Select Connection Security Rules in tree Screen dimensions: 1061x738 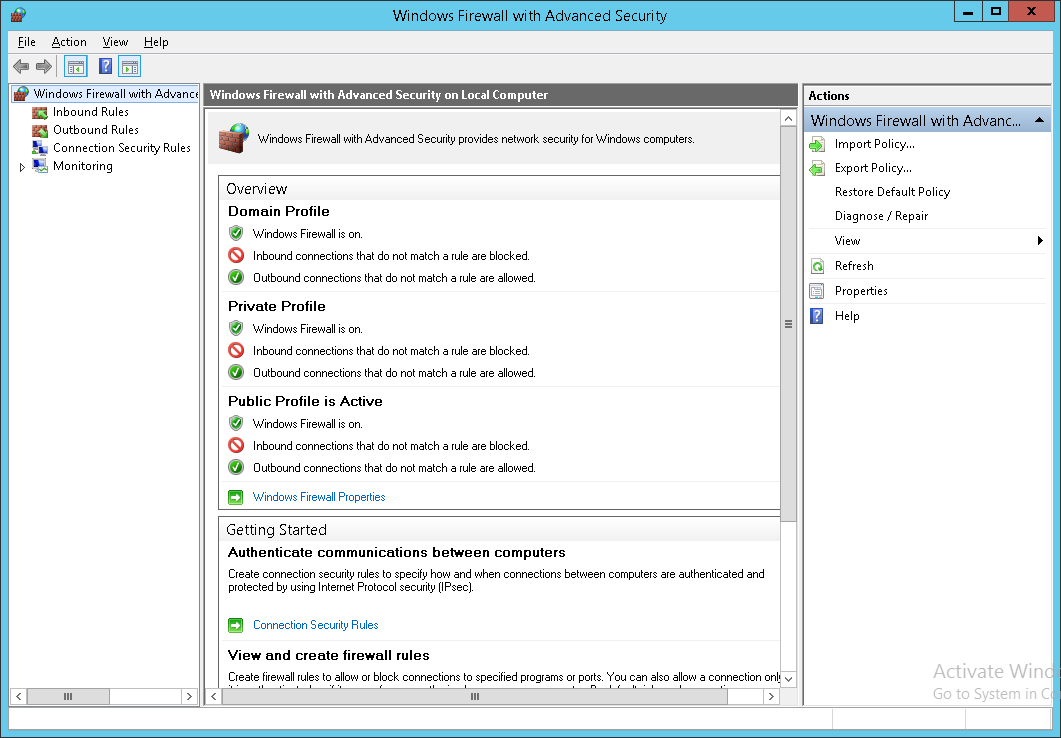pyautogui.click(x=122, y=148)
